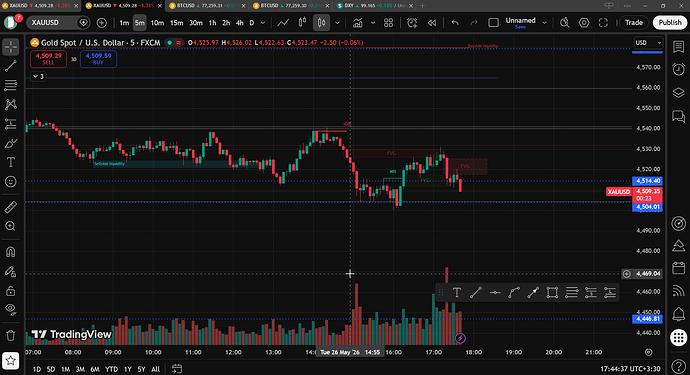690x375 pixels.
Task: Select the candles chart style button
Action: point(321,22)
